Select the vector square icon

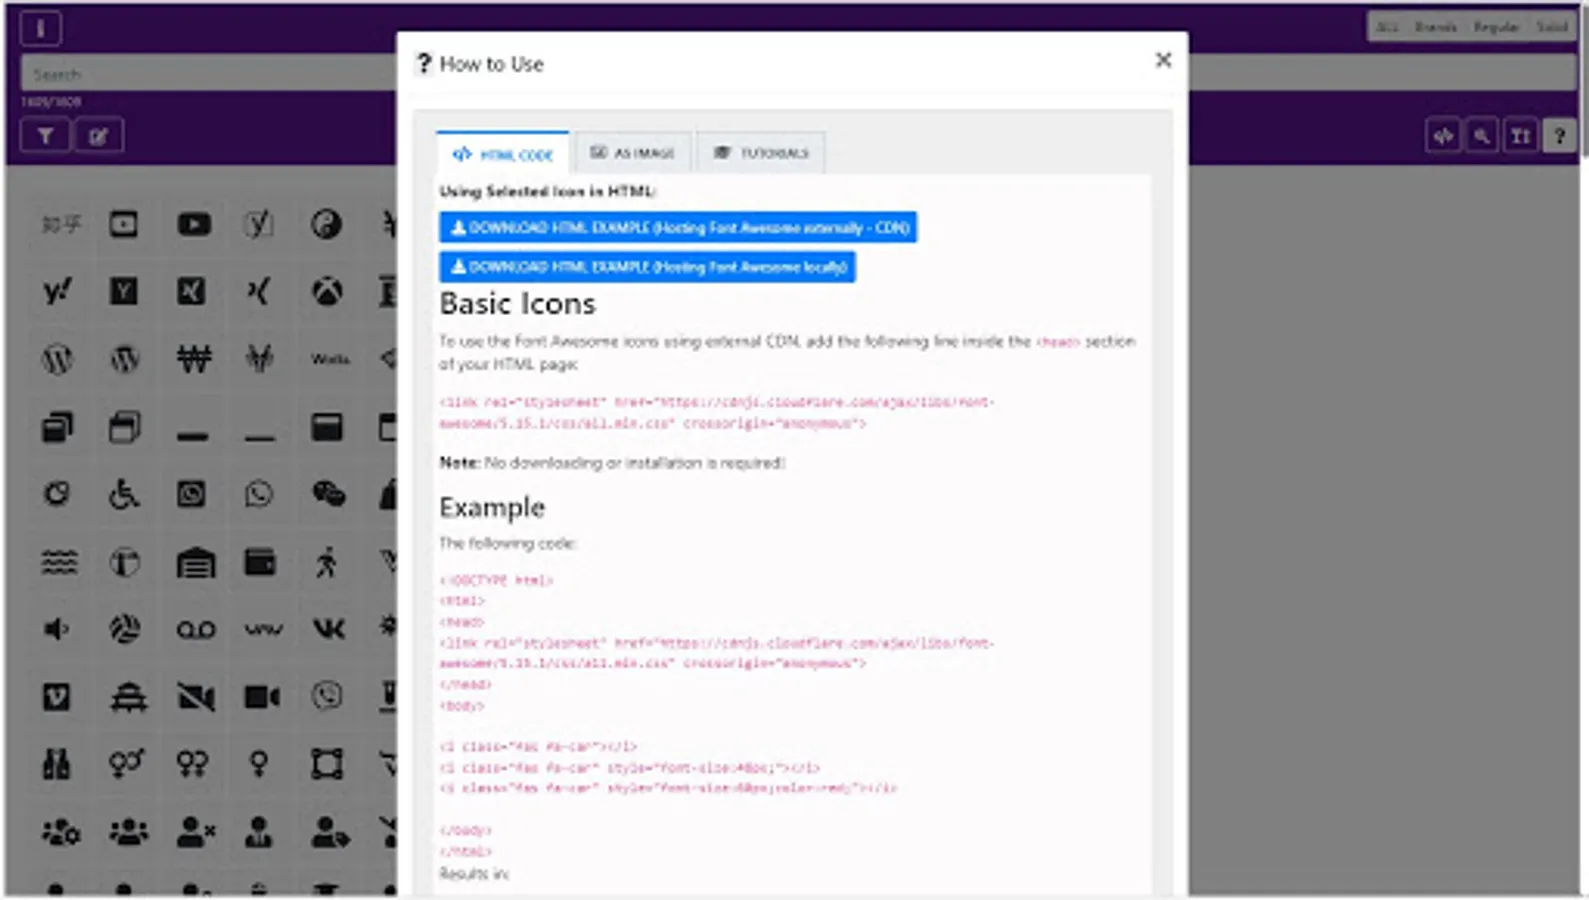tap(326, 764)
